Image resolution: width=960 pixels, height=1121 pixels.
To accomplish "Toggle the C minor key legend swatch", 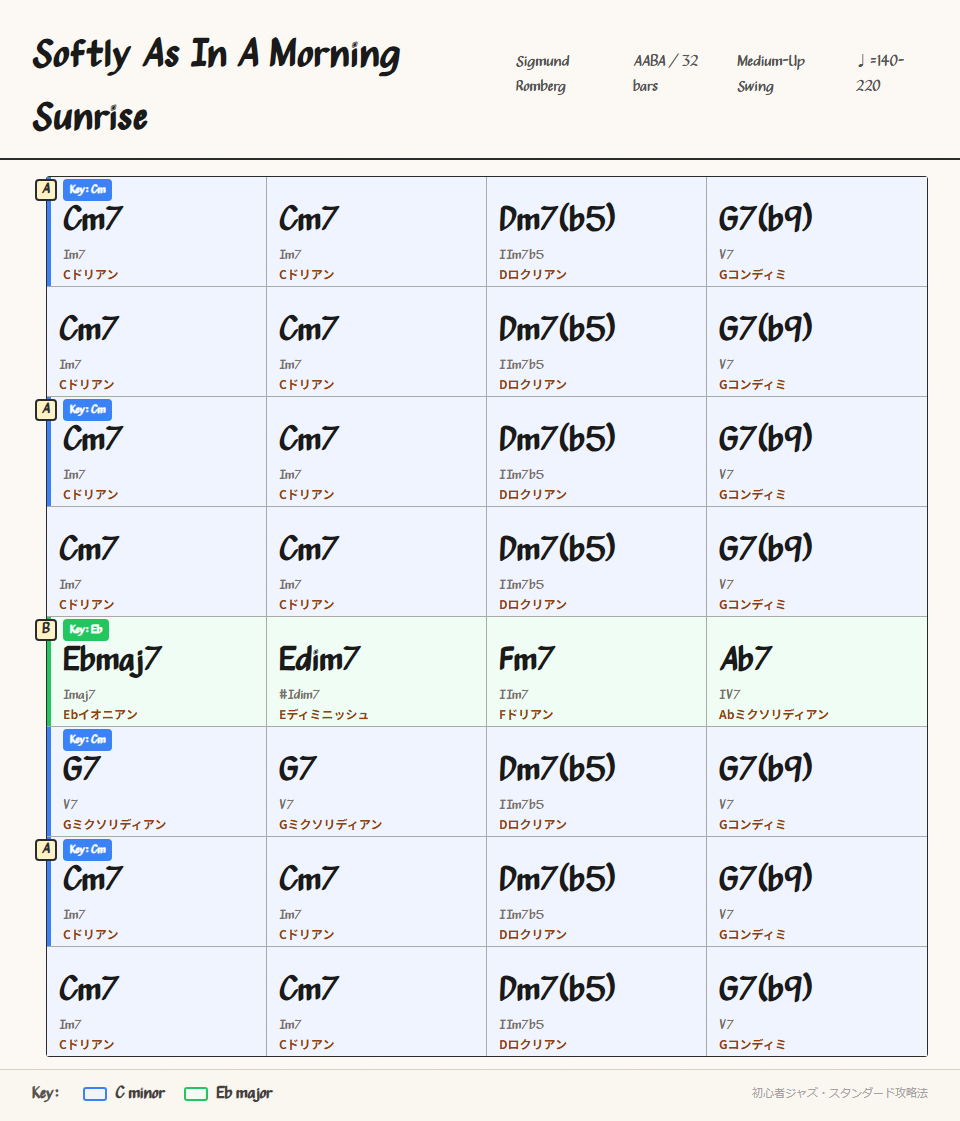I will coord(97,1093).
